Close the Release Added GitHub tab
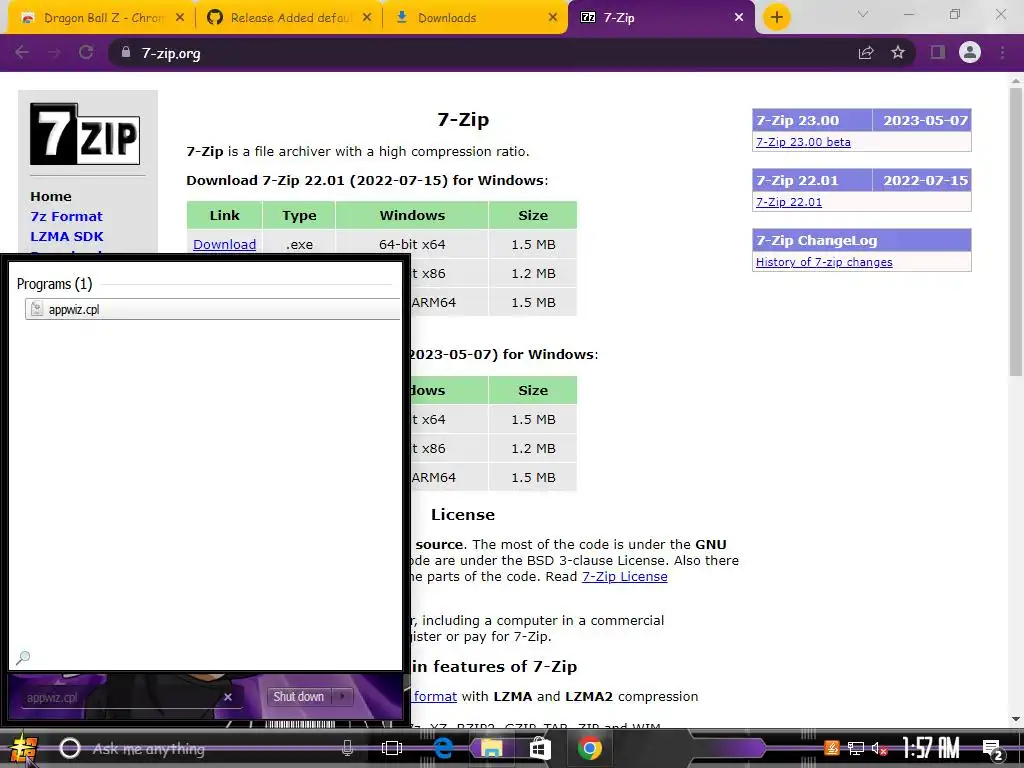The width and height of the screenshot is (1024, 768). pos(367,18)
